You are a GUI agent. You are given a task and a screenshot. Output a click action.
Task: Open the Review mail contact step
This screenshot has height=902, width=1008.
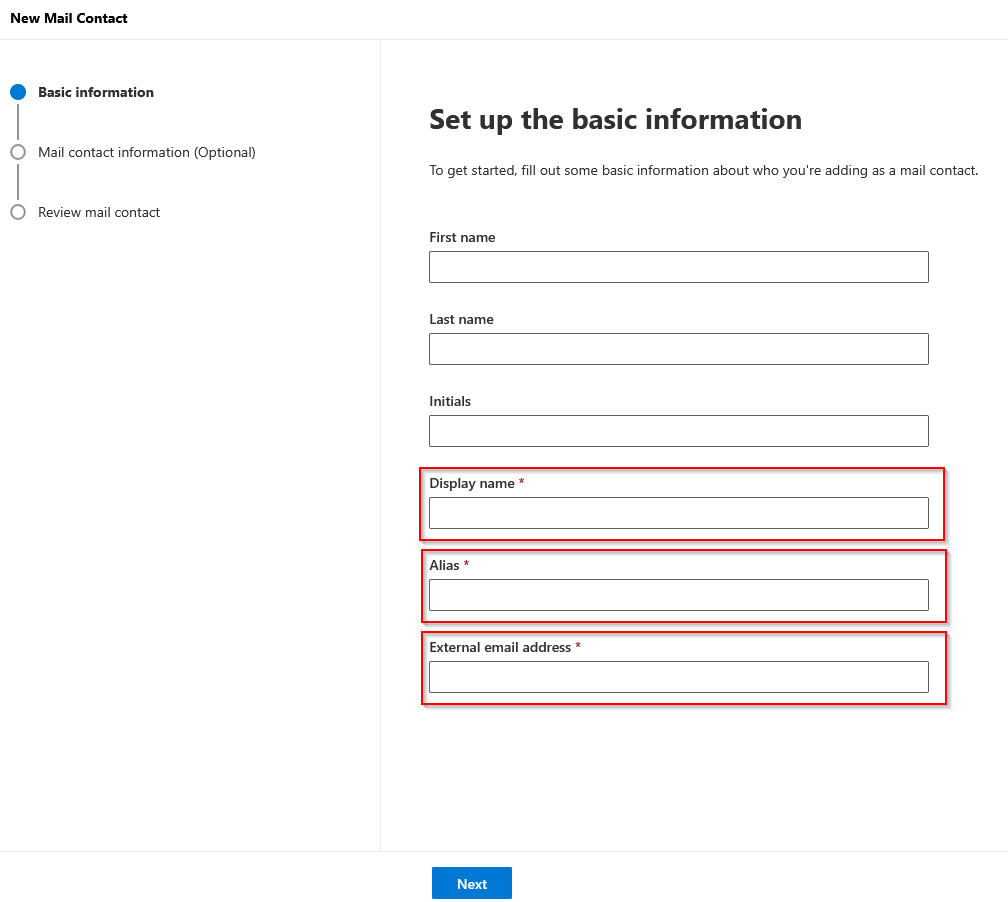99,212
